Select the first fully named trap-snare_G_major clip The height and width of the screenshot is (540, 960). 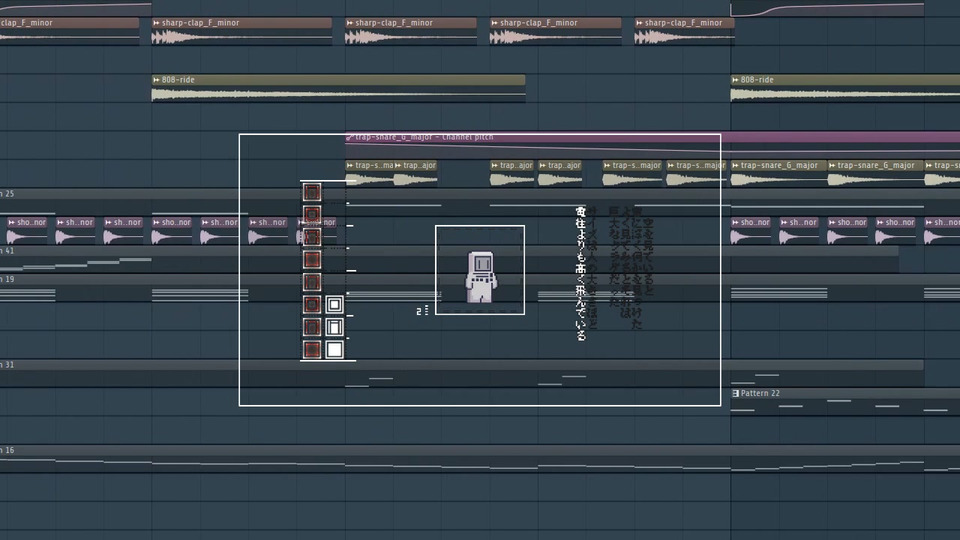click(x=779, y=173)
